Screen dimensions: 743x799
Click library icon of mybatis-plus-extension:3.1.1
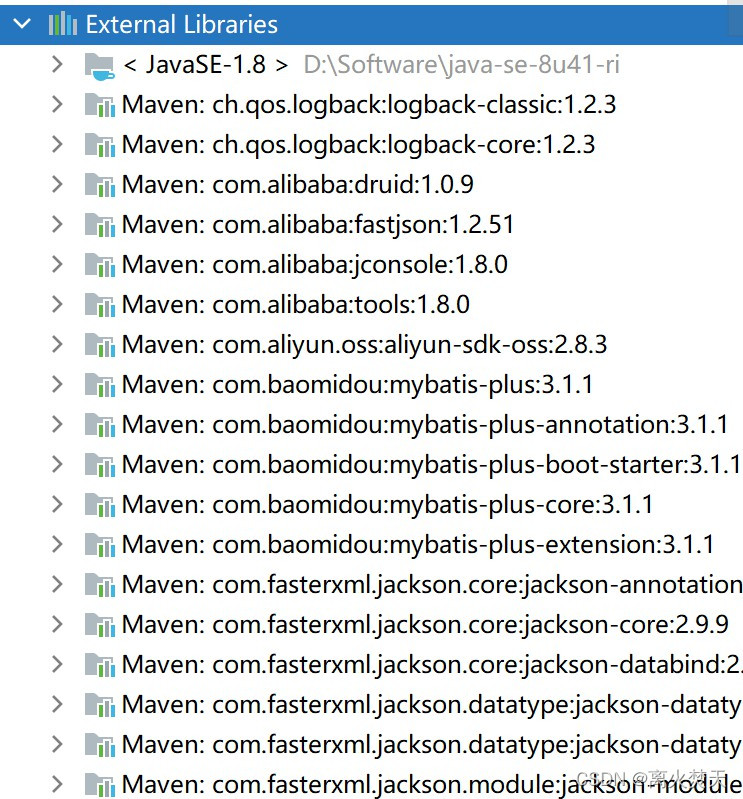click(100, 545)
